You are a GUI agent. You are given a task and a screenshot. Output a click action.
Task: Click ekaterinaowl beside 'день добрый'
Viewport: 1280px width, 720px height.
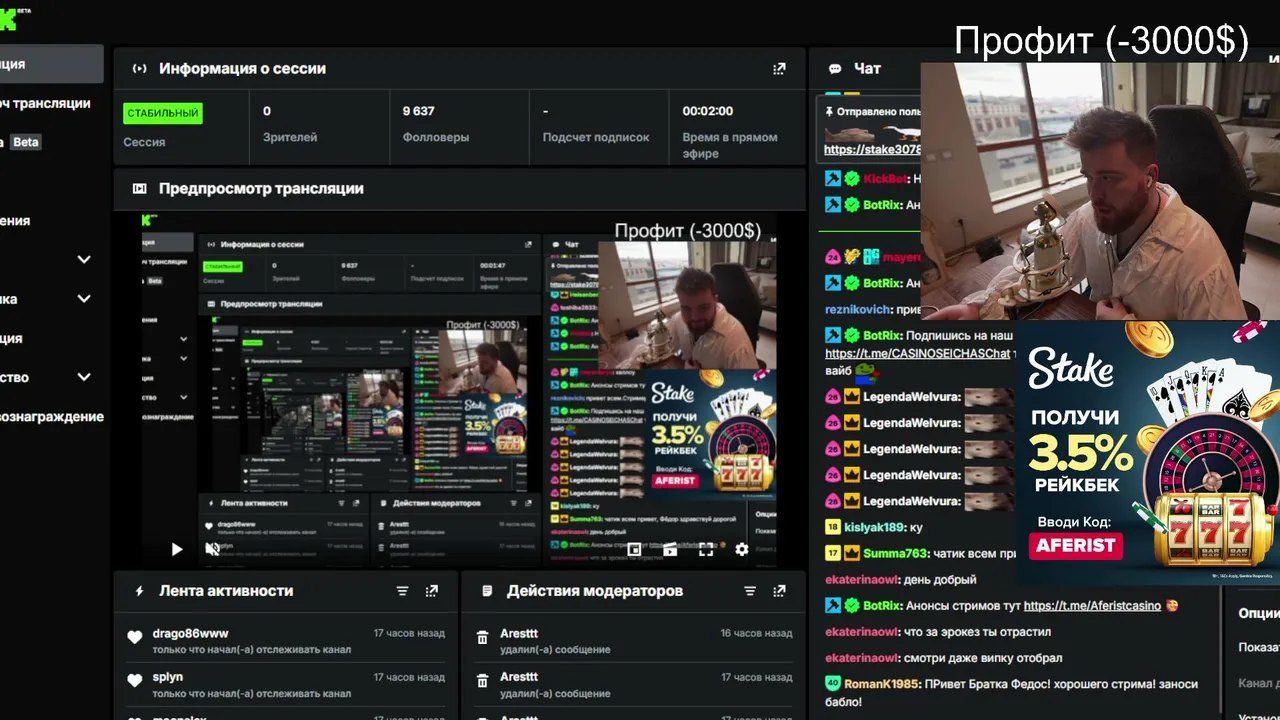click(862, 579)
